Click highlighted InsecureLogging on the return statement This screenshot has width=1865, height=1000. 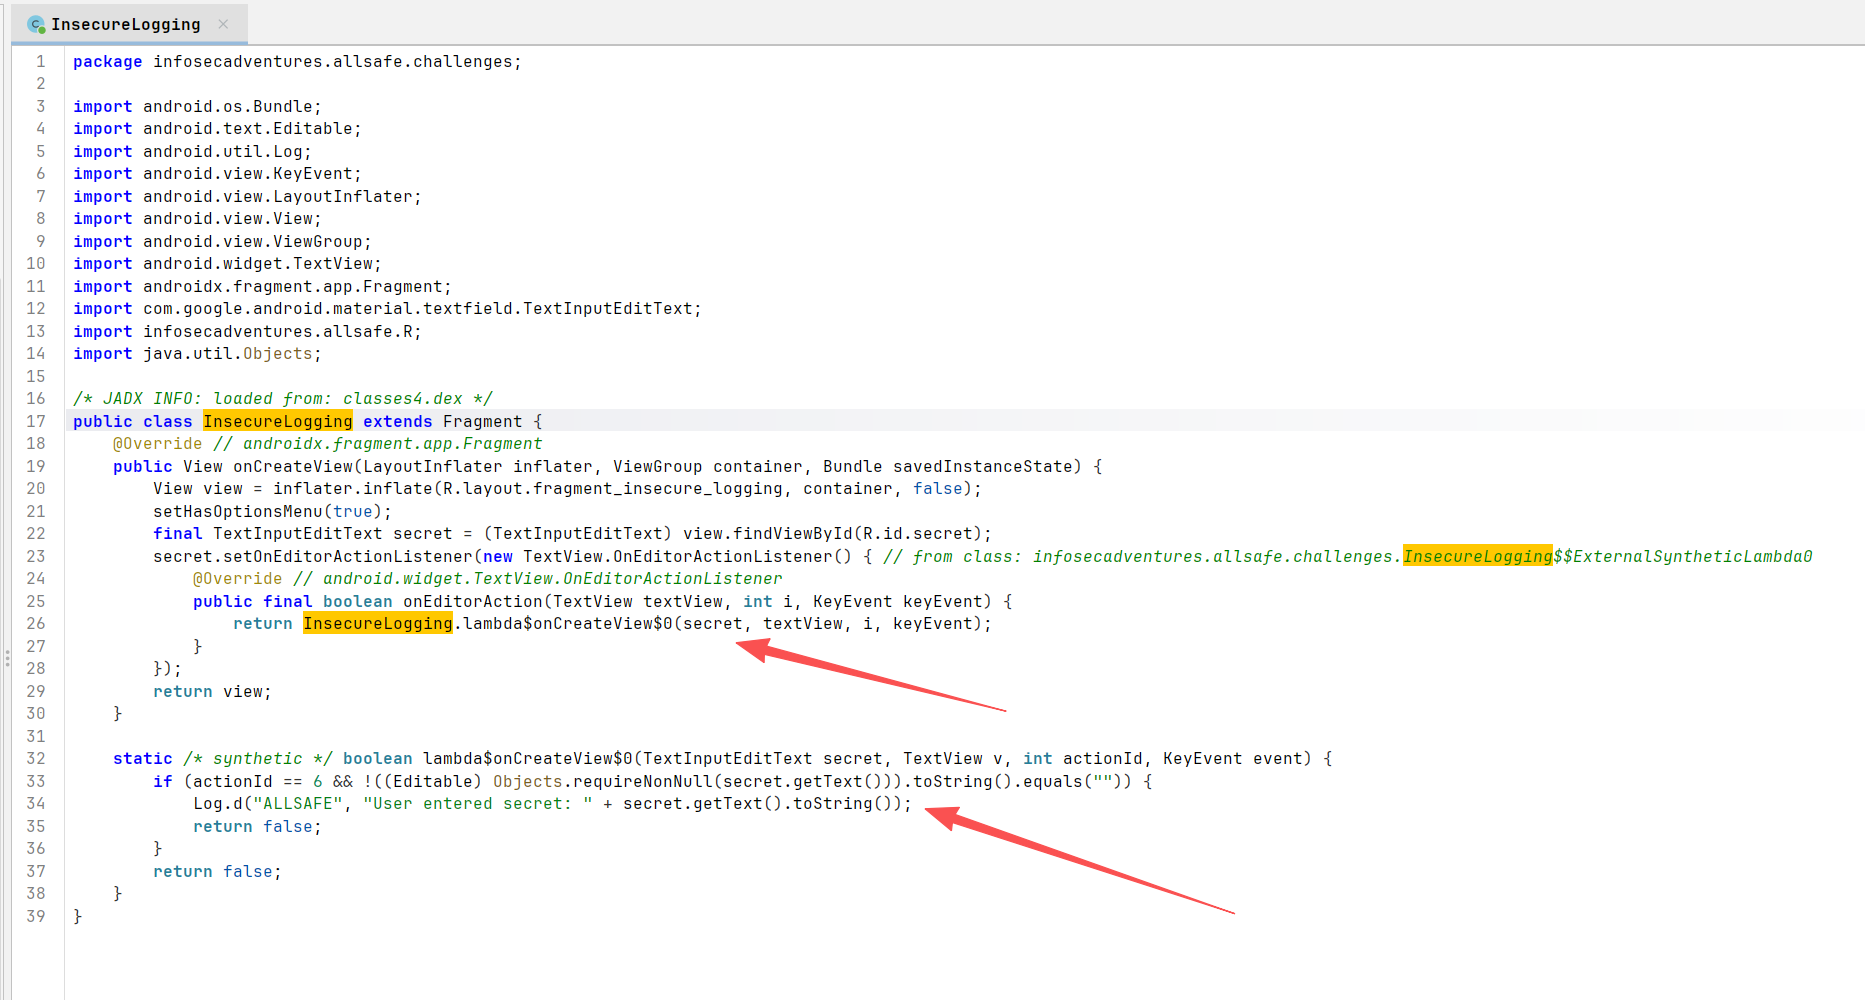click(377, 623)
